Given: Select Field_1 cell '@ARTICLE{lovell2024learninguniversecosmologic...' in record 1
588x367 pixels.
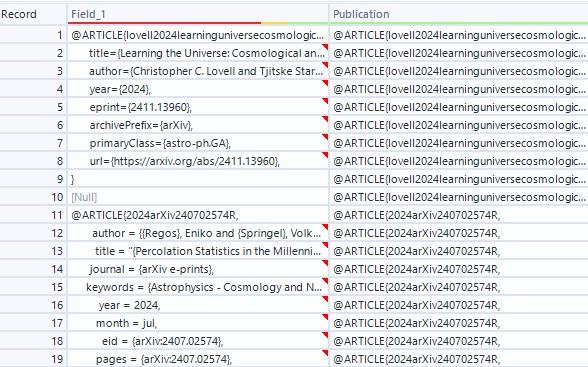Looking at the screenshot, I should pyautogui.click(x=198, y=35).
